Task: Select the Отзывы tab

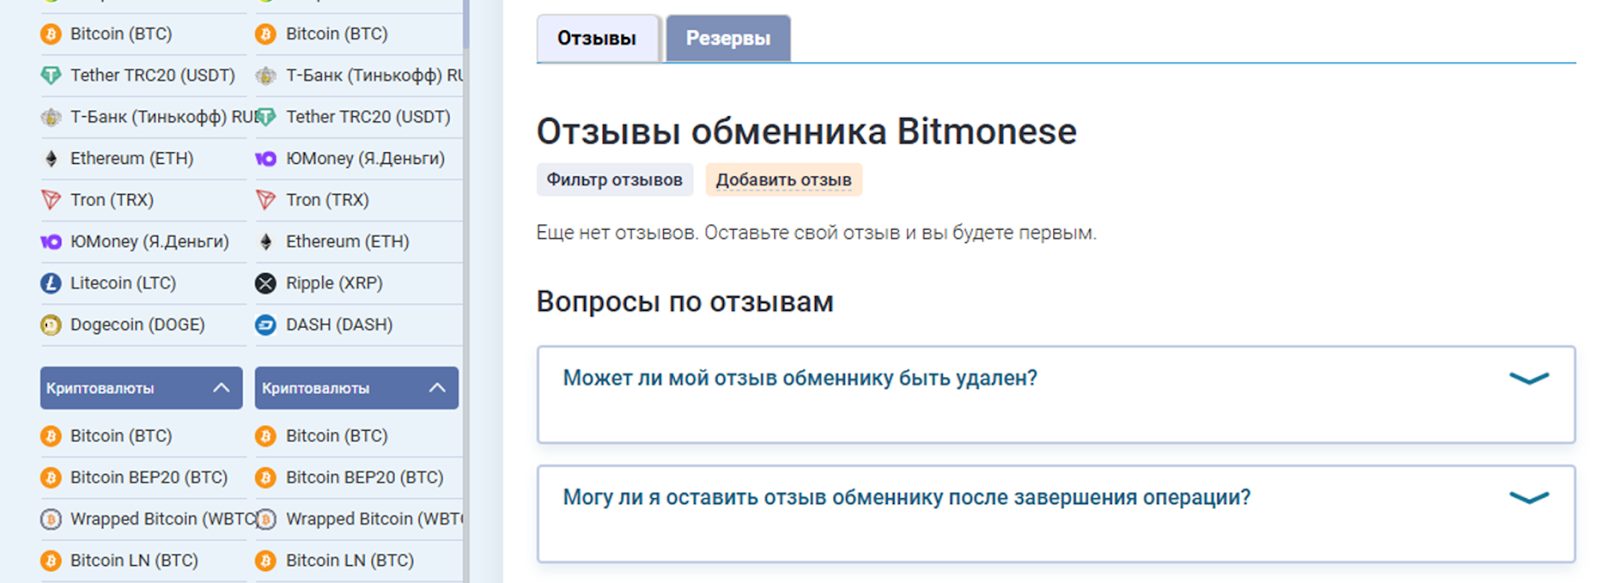Action: pyautogui.click(x=597, y=39)
